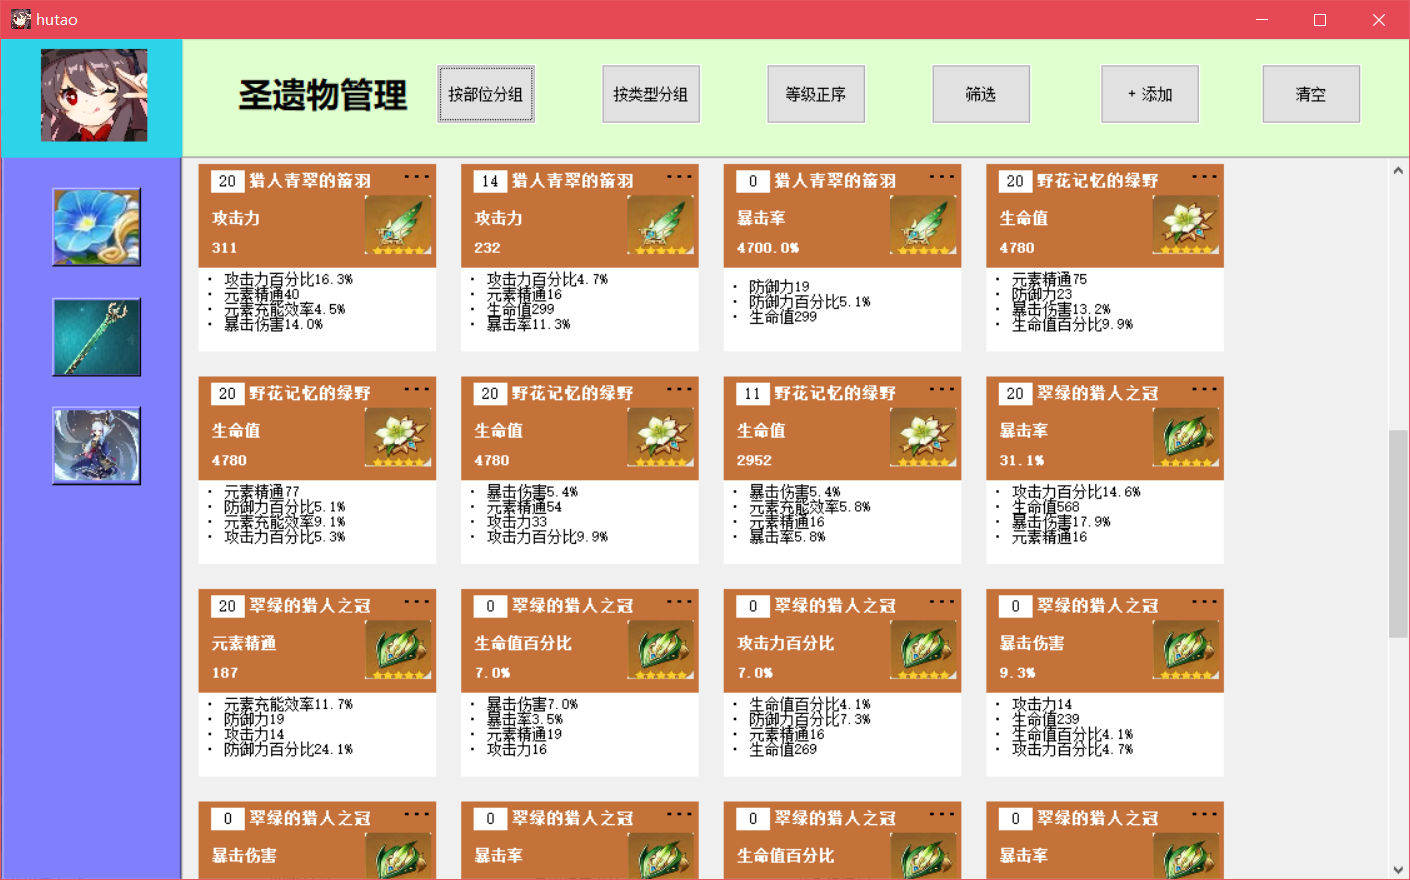Open the character artwork thumbnail in sidebar
Screen dimensions: 1410x880
click(97, 446)
